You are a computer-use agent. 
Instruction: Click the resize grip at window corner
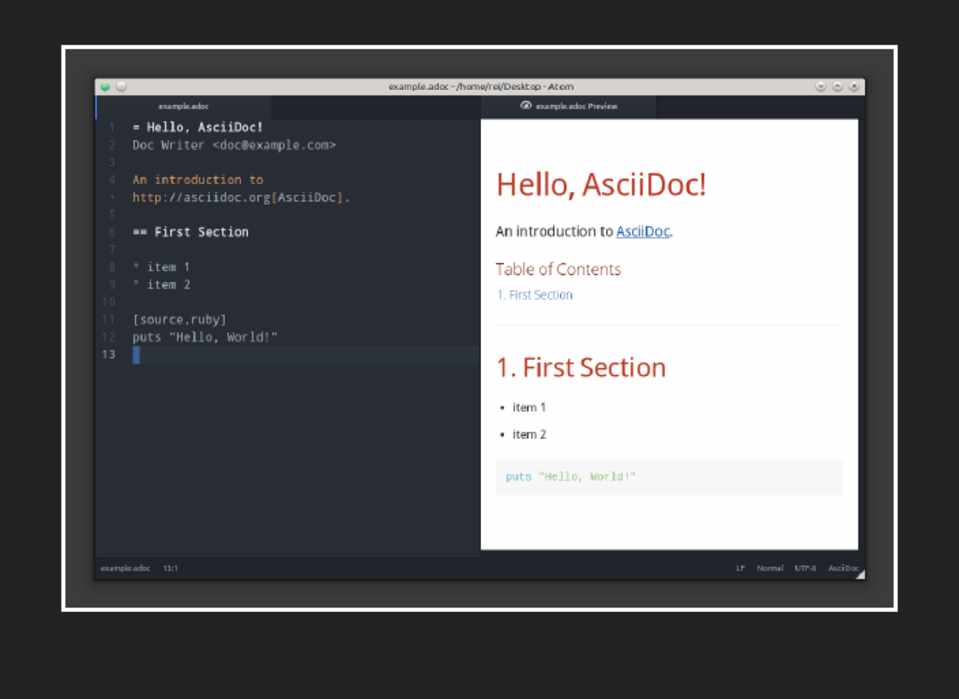pyautogui.click(x=859, y=573)
